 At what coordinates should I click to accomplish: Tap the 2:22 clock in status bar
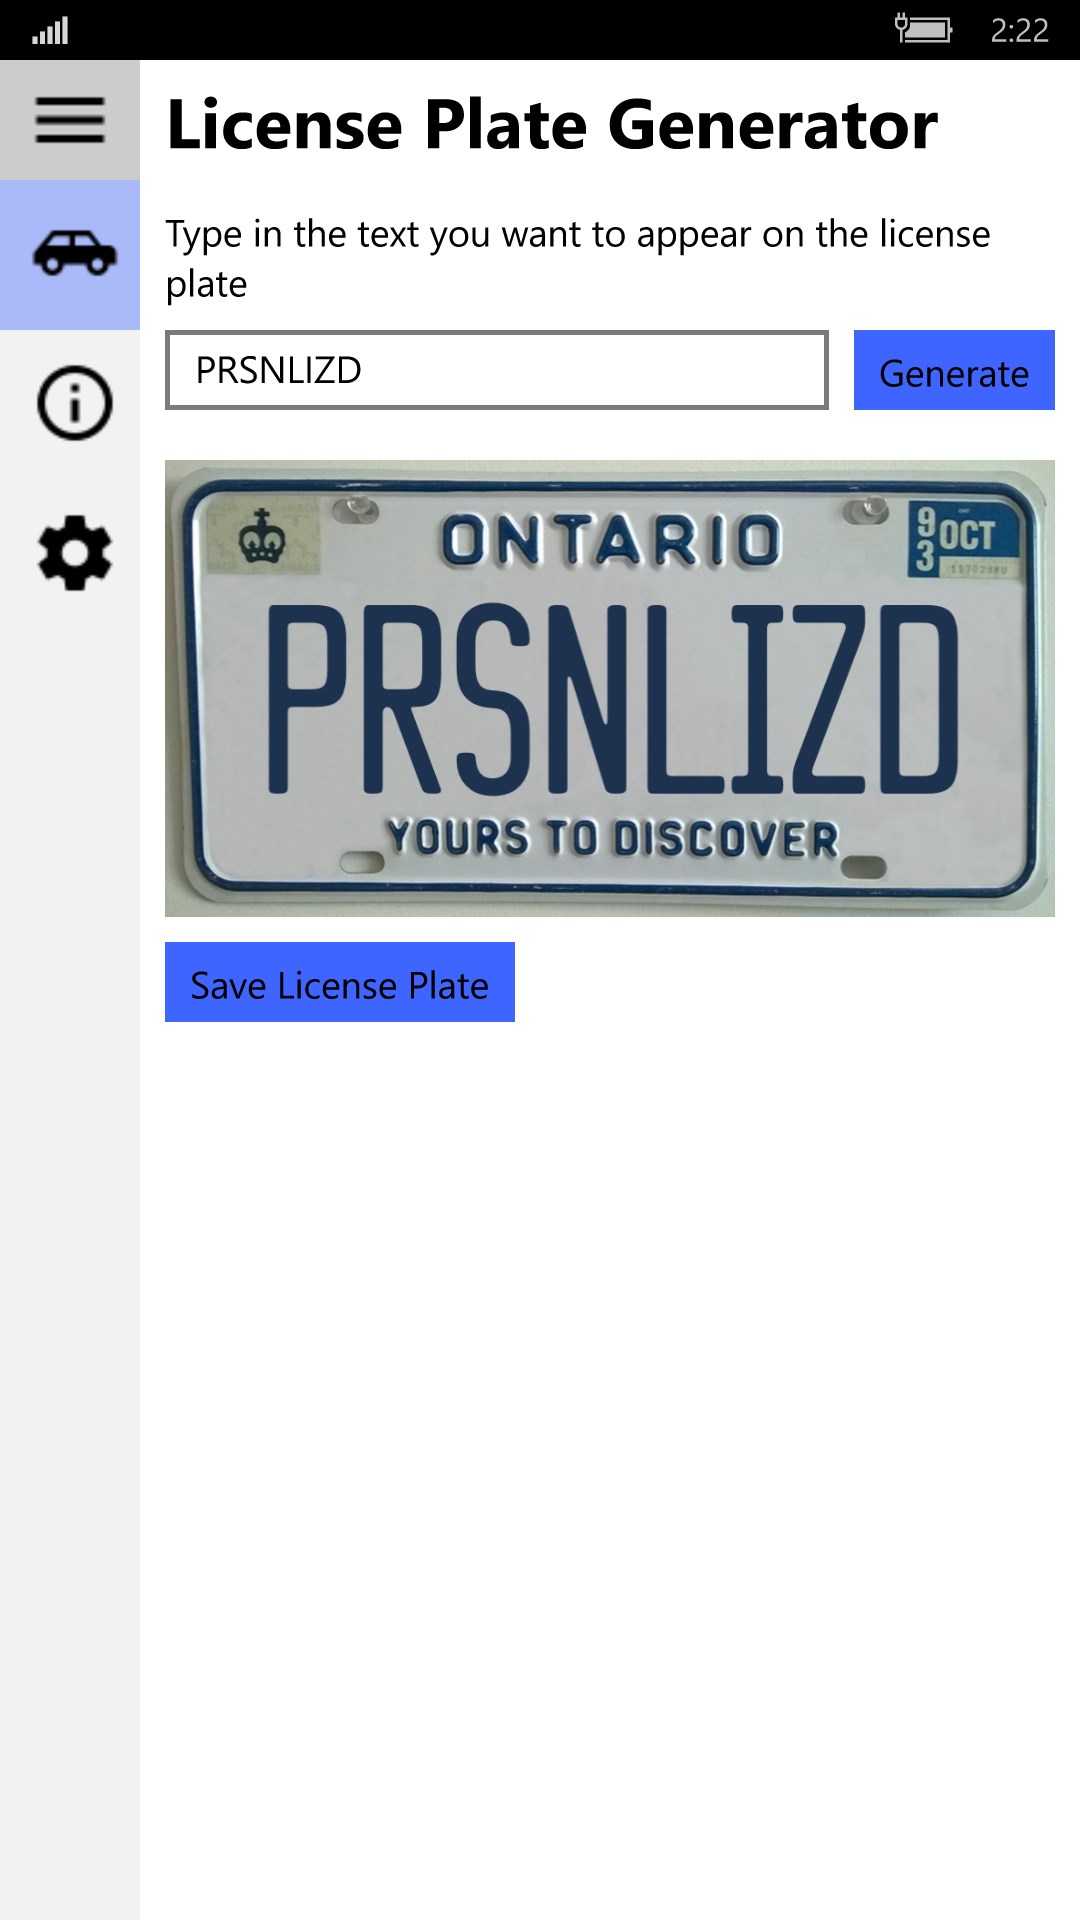pyautogui.click(x=1019, y=31)
